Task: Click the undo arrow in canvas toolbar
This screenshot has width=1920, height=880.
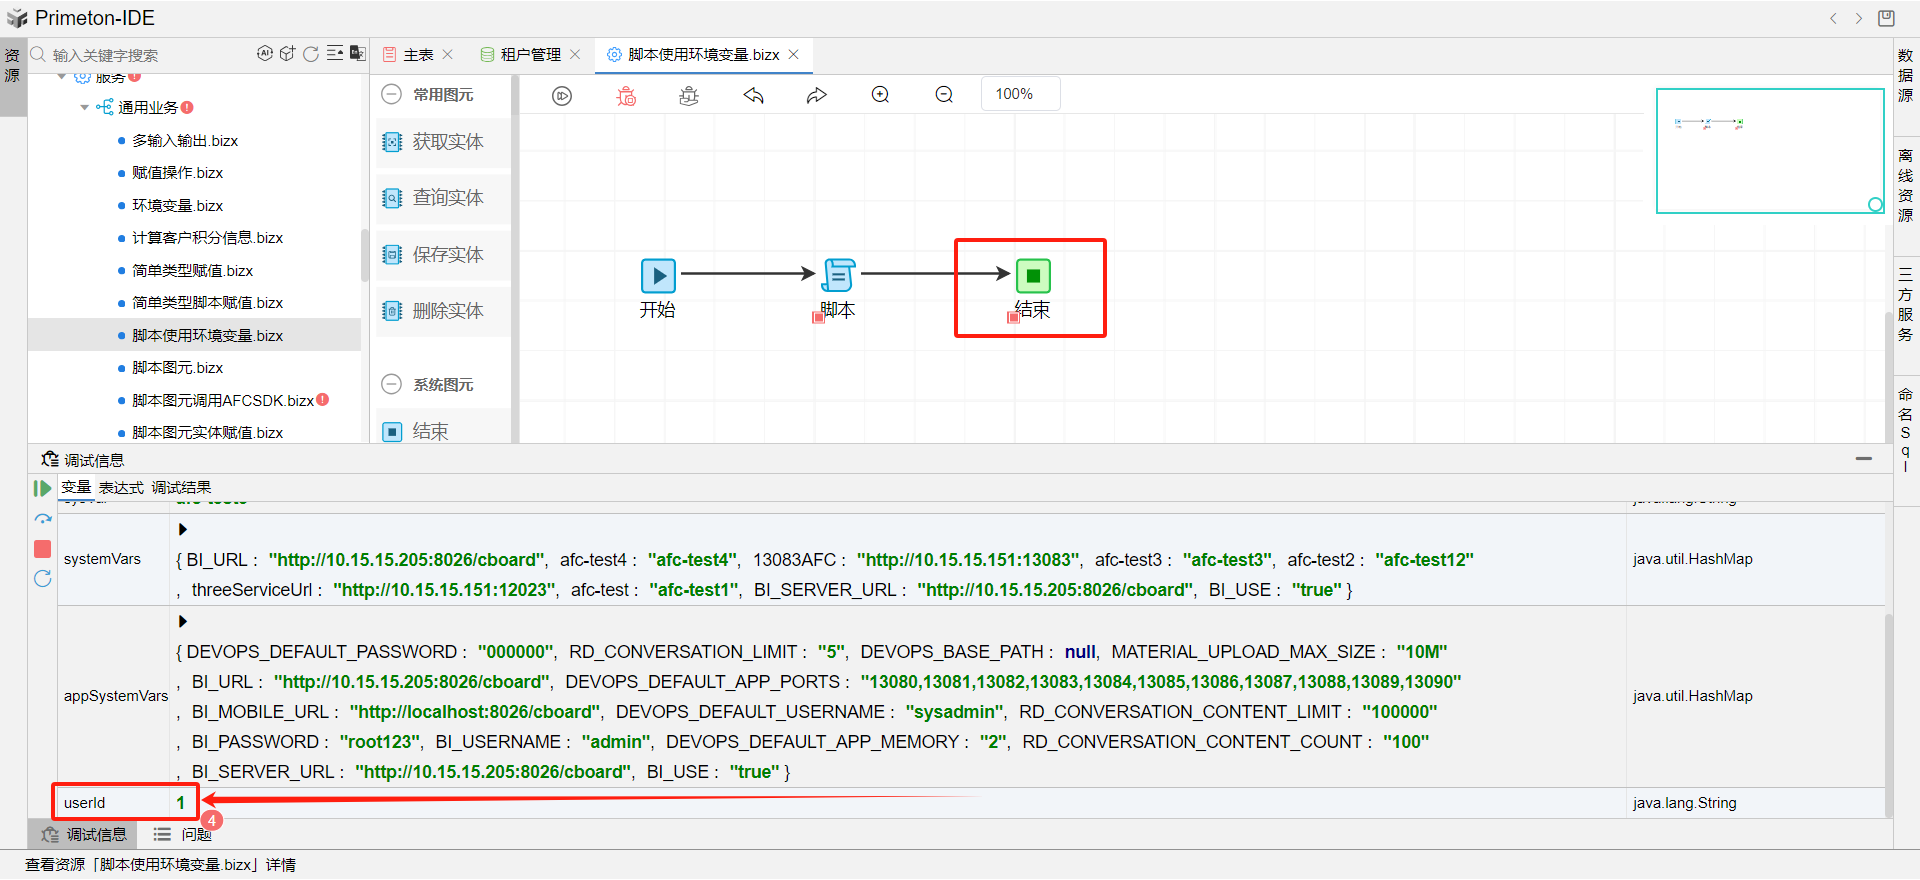Action: click(753, 95)
